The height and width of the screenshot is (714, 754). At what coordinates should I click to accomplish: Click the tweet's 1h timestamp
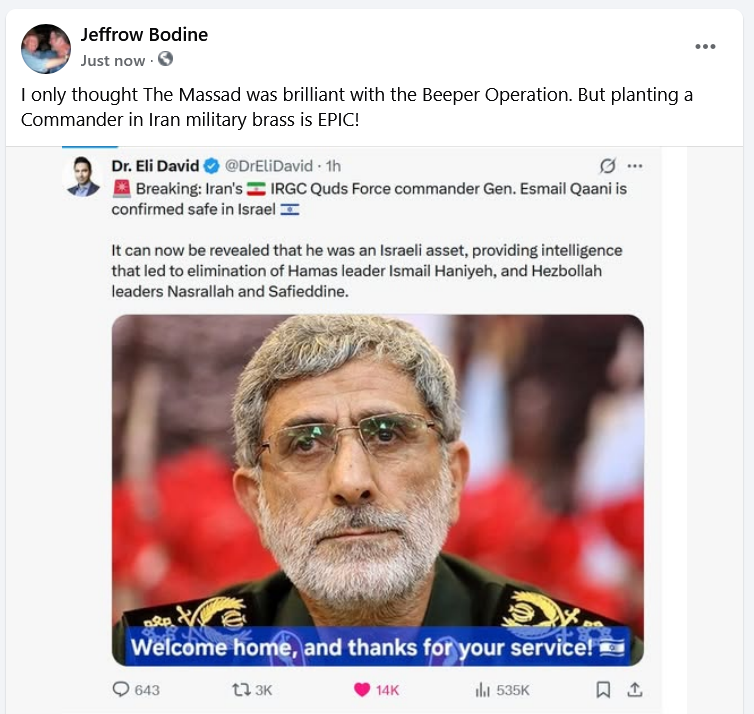tap(333, 166)
